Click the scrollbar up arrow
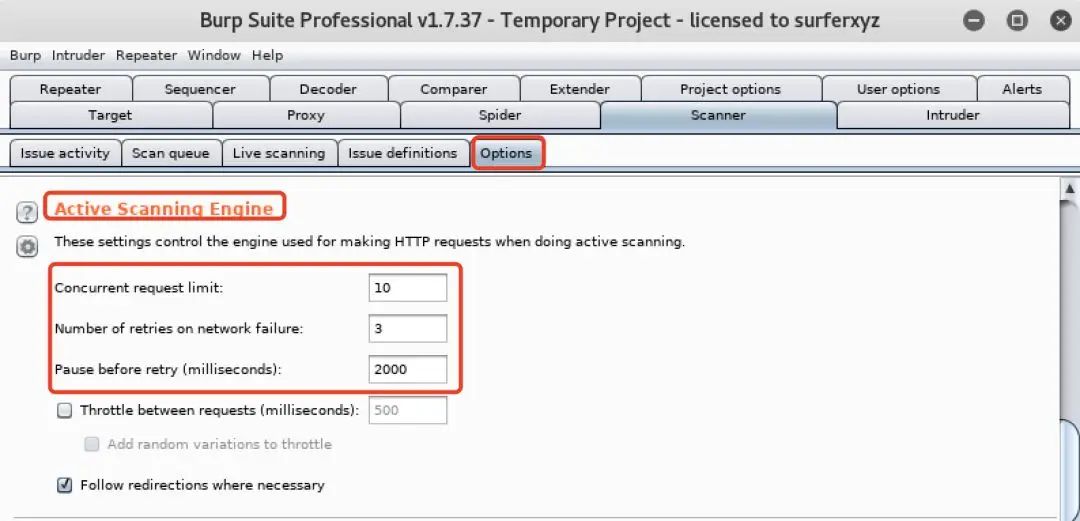 1069,188
